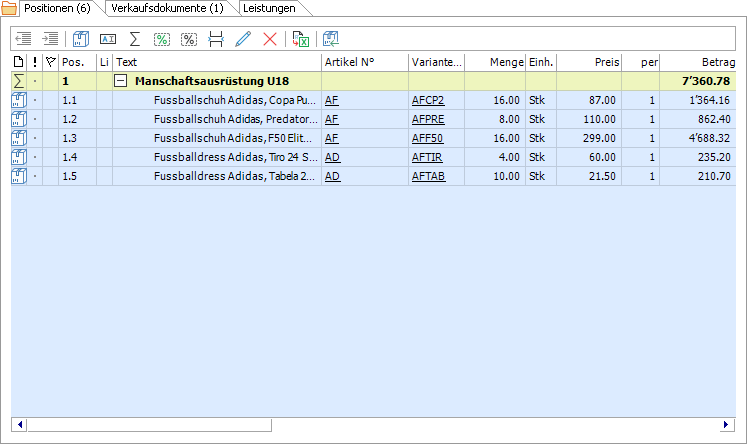The width and height of the screenshot is (747, 444).
Task: Click the green percent discount icon
Action: pyautogui.click(x=162, y=39)
